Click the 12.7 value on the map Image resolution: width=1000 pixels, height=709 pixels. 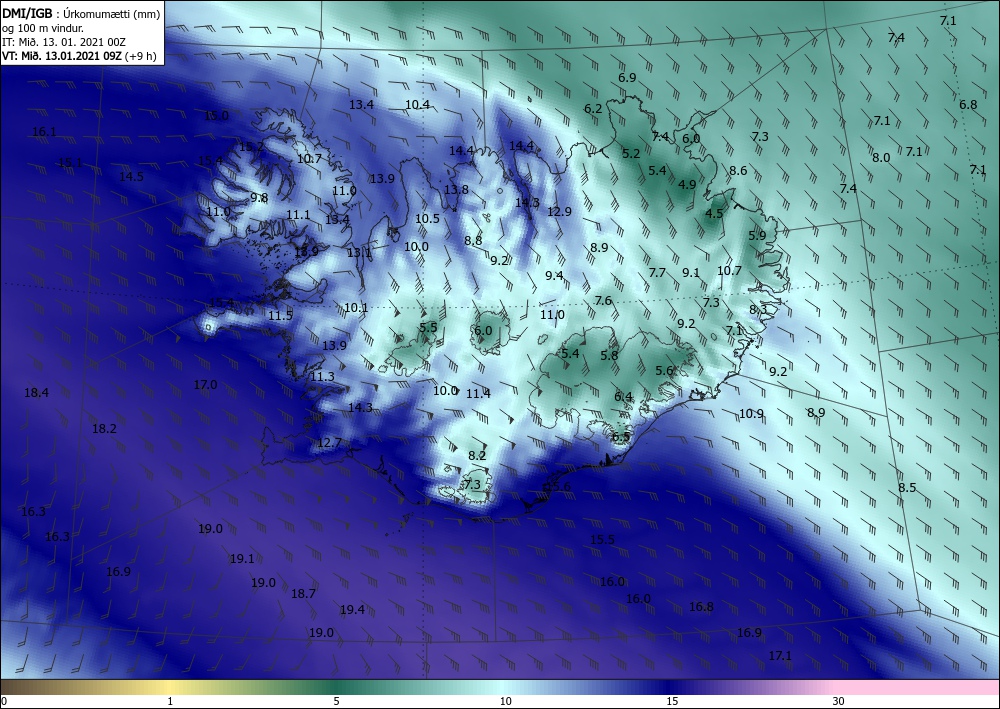(x=329, y=442)
